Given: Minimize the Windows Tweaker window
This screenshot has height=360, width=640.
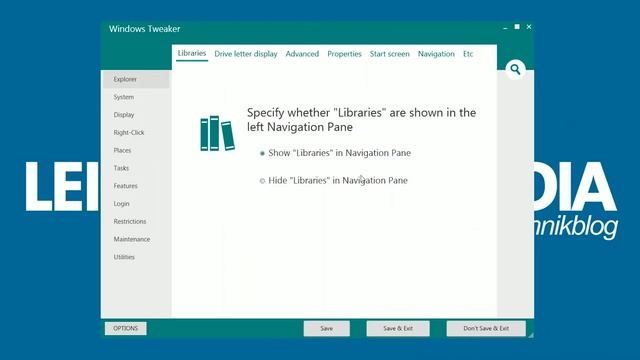Looking at the screenshot, I should [x=505, y=27].
